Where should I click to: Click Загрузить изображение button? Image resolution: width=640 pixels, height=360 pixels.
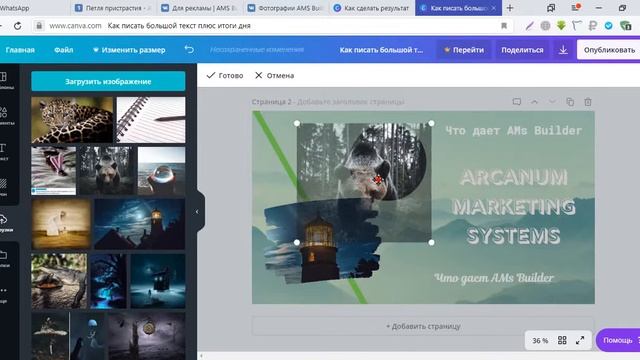[108, 81]
